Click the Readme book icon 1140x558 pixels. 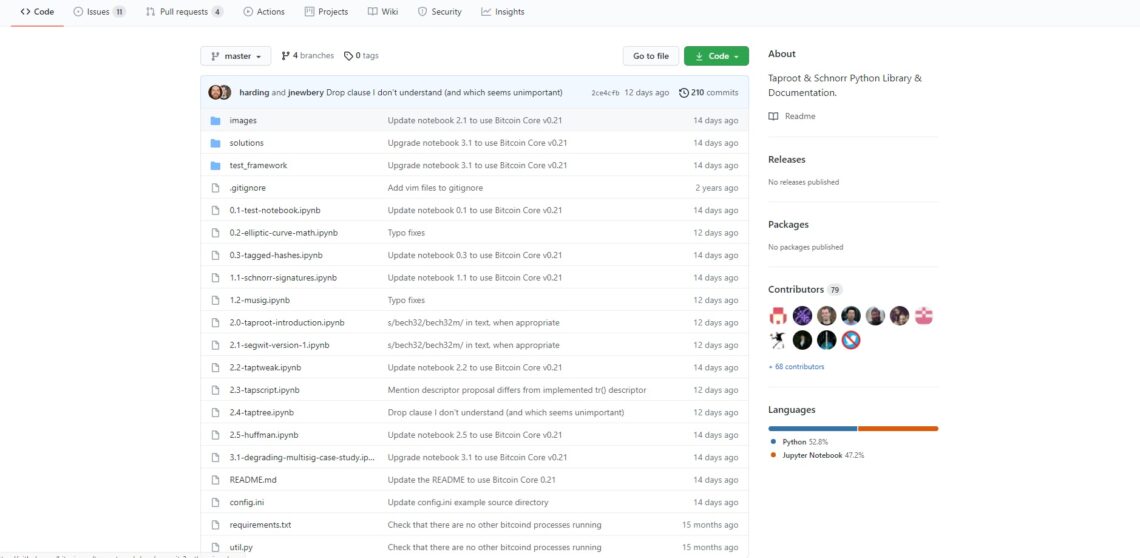773,116
